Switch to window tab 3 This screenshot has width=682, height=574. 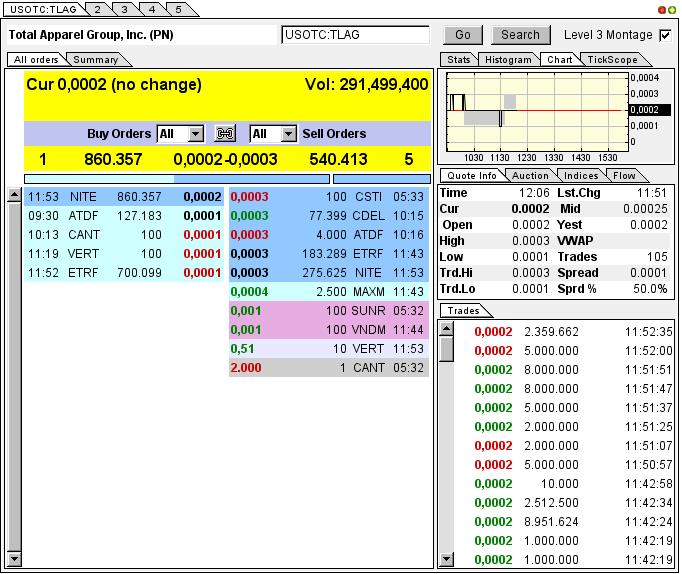point(124,9)
